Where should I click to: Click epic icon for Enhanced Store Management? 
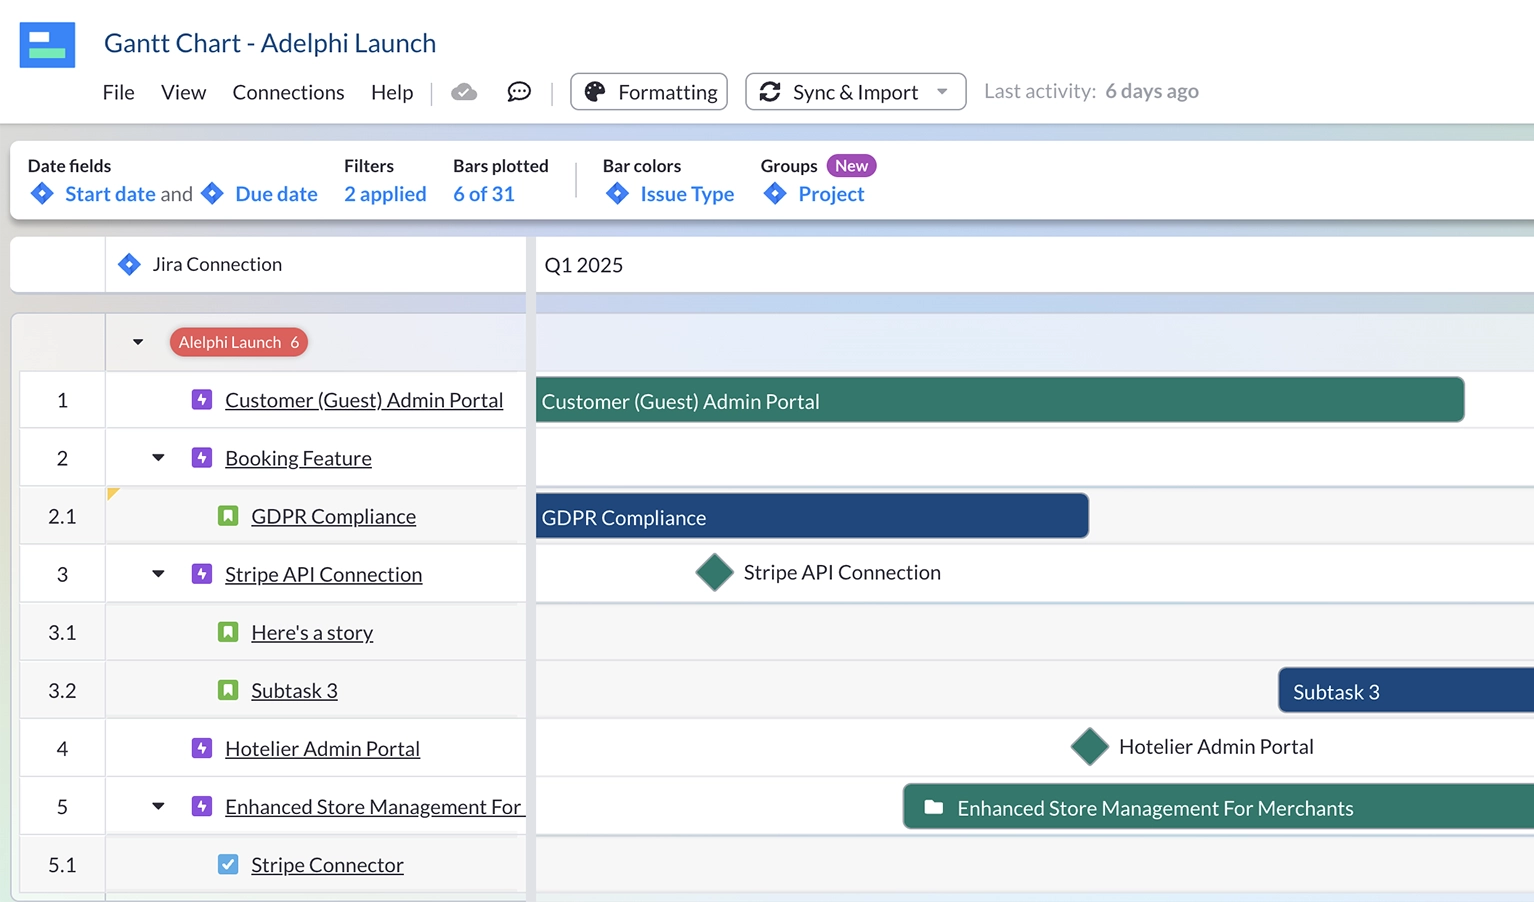[x=202, y=805]
